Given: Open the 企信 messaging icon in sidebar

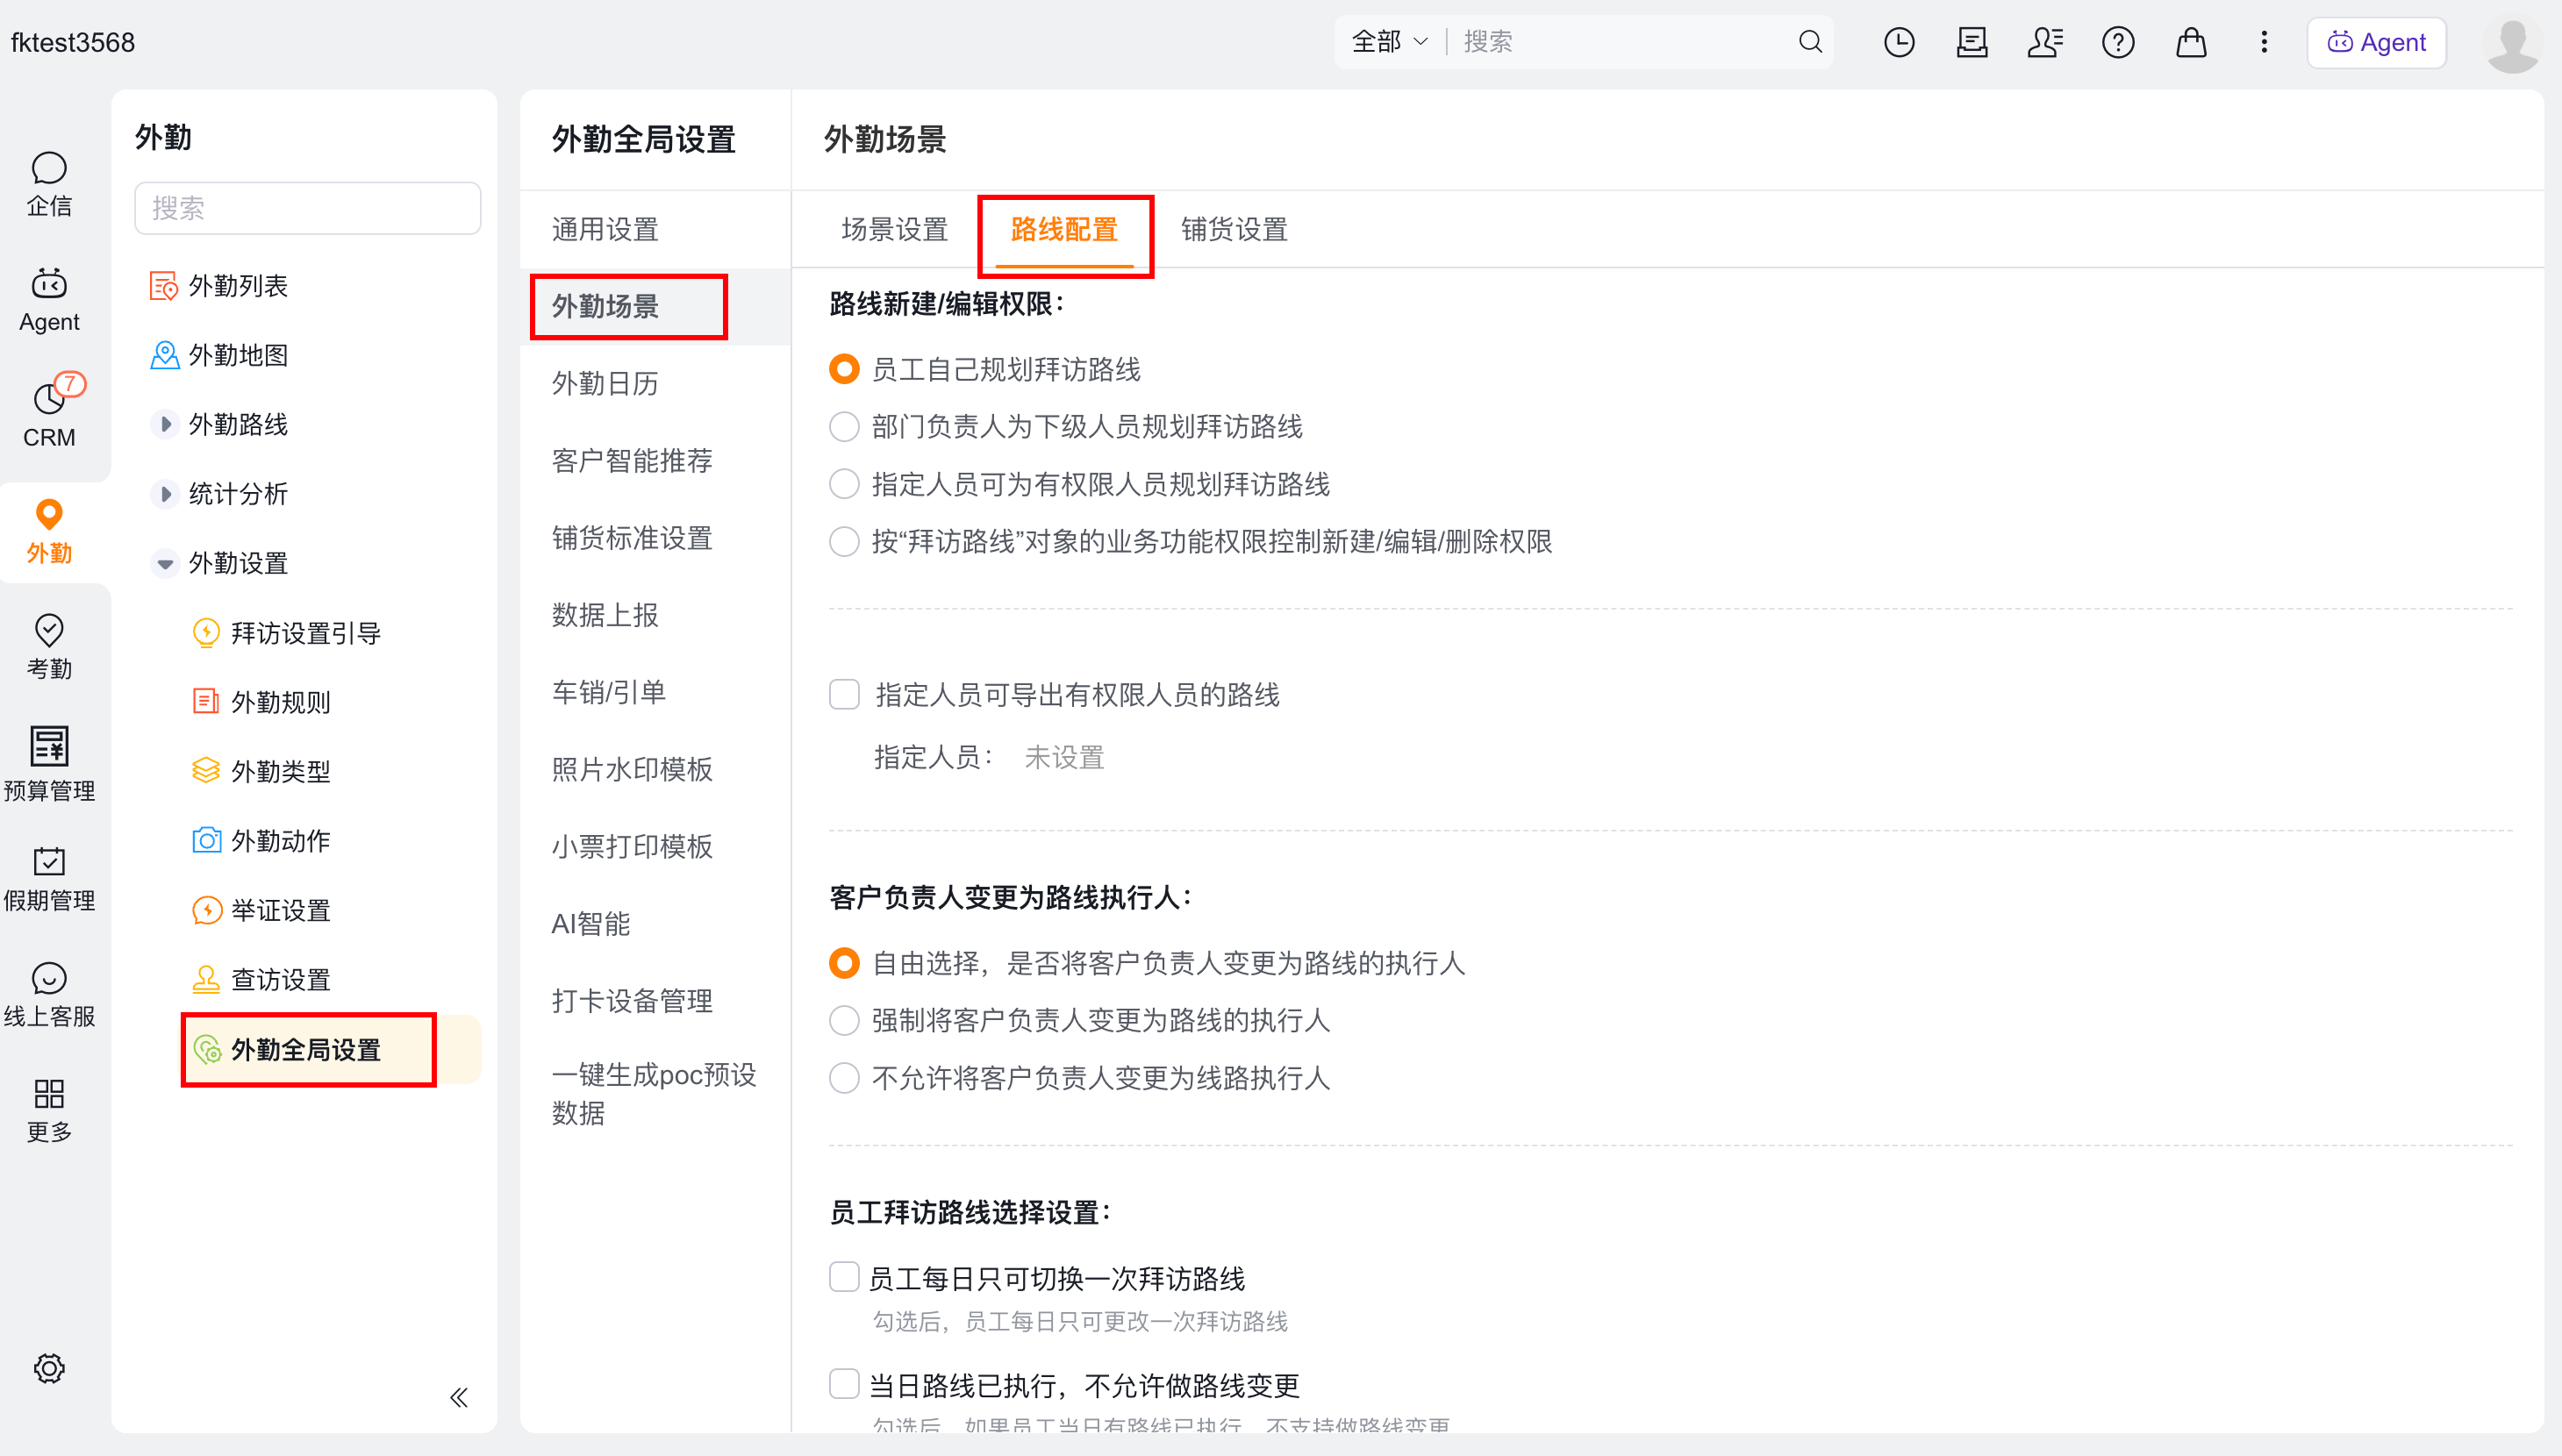Looking at the screenshot, I should click(49, 184).
